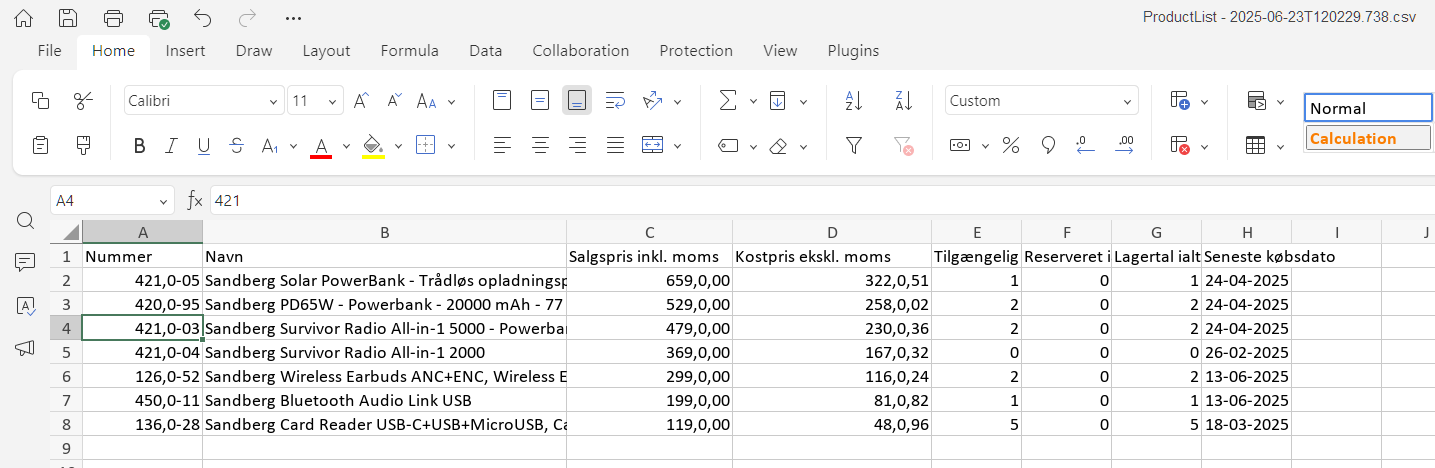The image size is (1435, 468).
Task: Open the Custom number format dropdown
Action: click(1126, 101)
